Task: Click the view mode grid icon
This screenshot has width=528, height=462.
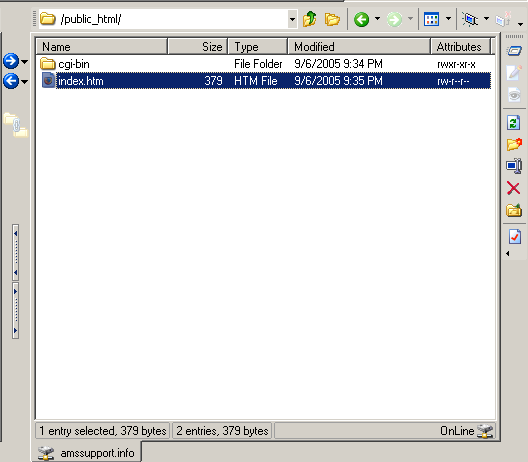Action: point(431,19)
